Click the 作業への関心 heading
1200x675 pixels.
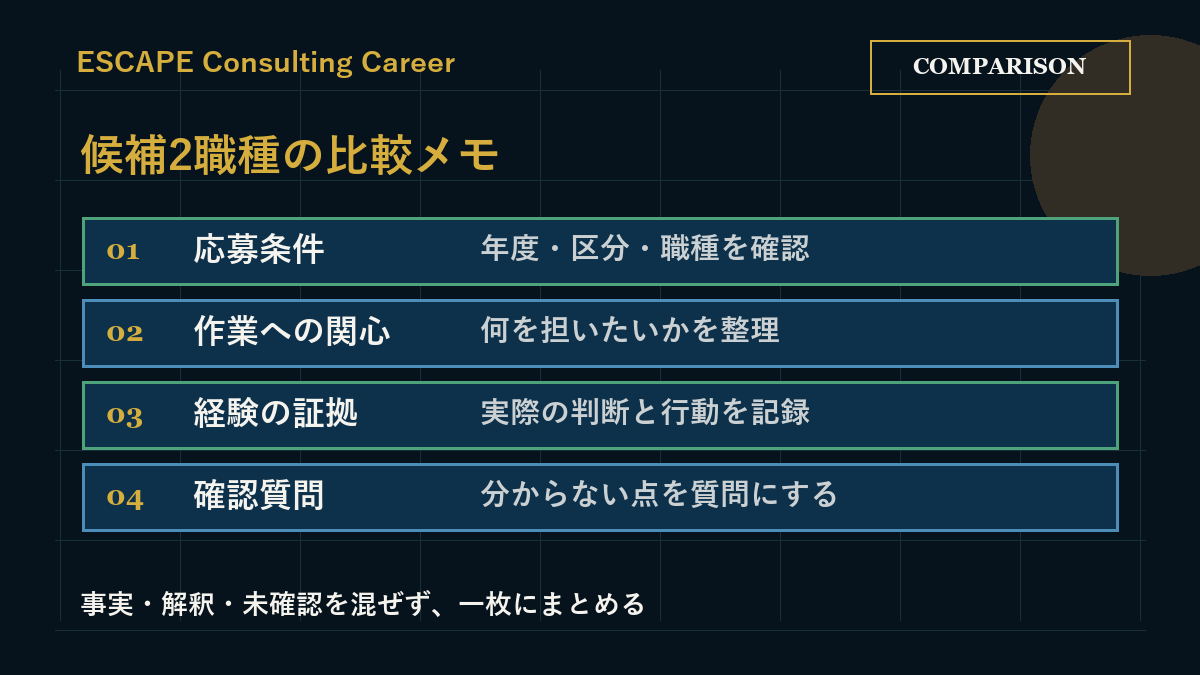click(x=292, y=332)
